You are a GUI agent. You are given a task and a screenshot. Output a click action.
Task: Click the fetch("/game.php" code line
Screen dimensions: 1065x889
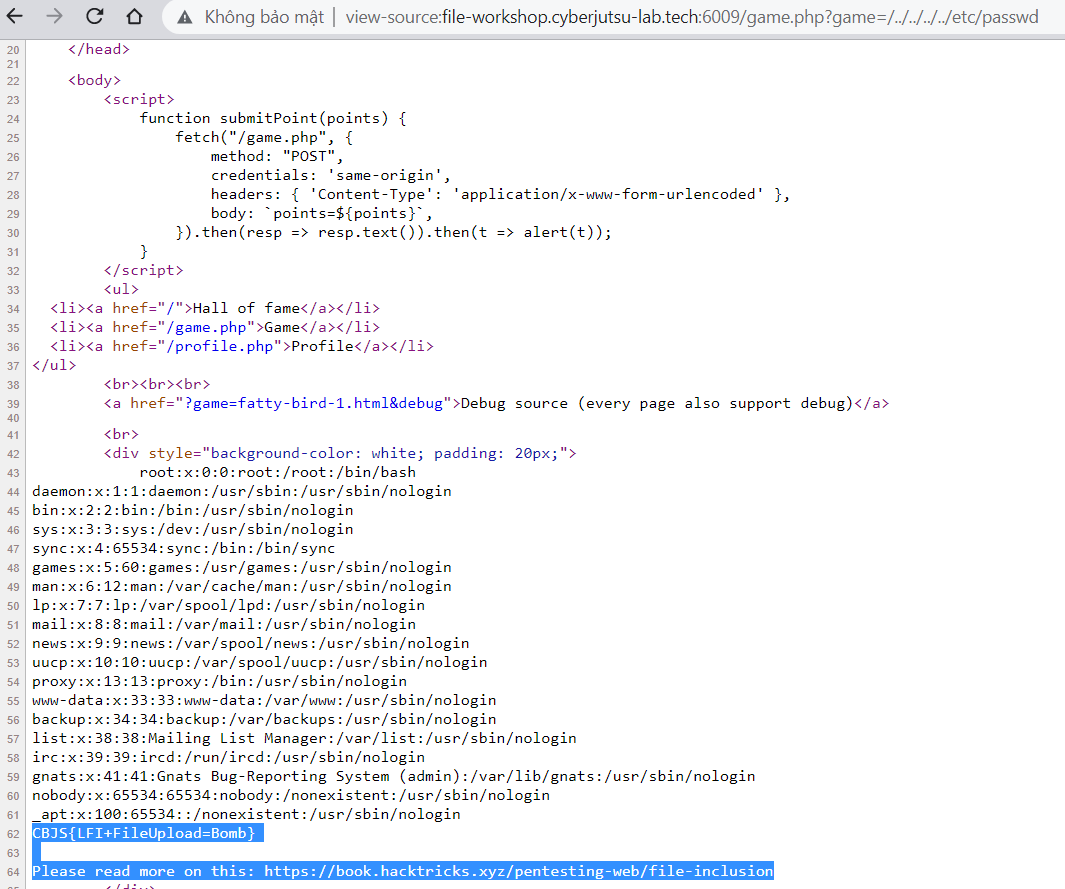(x=264, y=137)
